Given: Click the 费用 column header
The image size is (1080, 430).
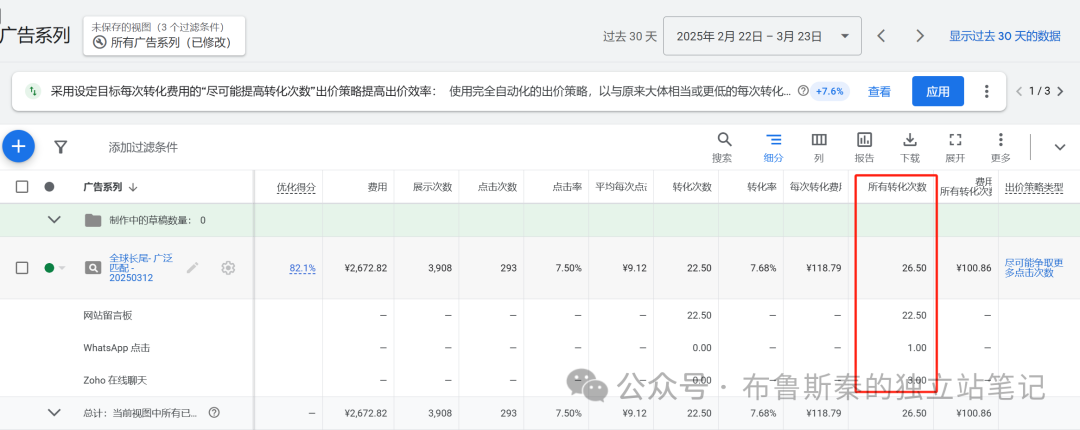Looking at the screenshot, I should (x=377, y=187).
